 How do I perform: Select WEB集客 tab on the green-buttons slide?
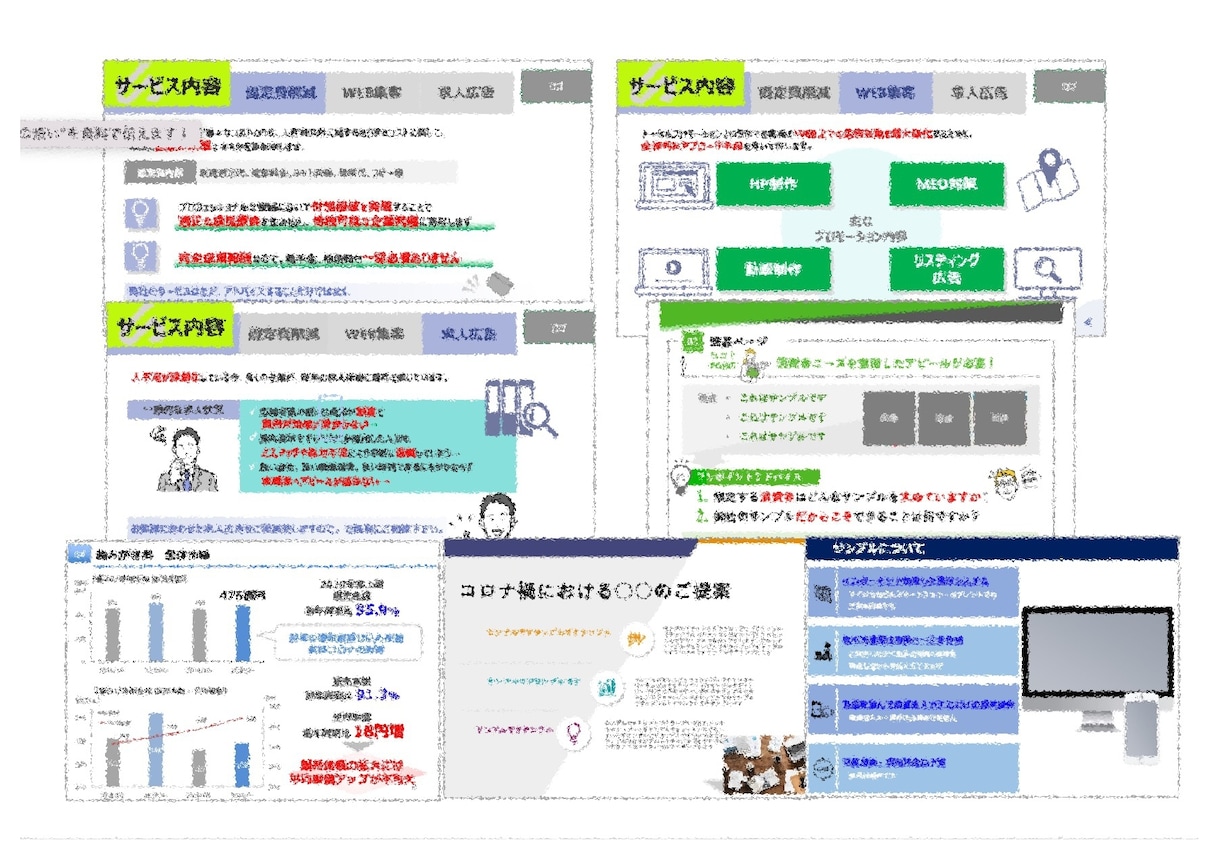(x=886, y=92)
